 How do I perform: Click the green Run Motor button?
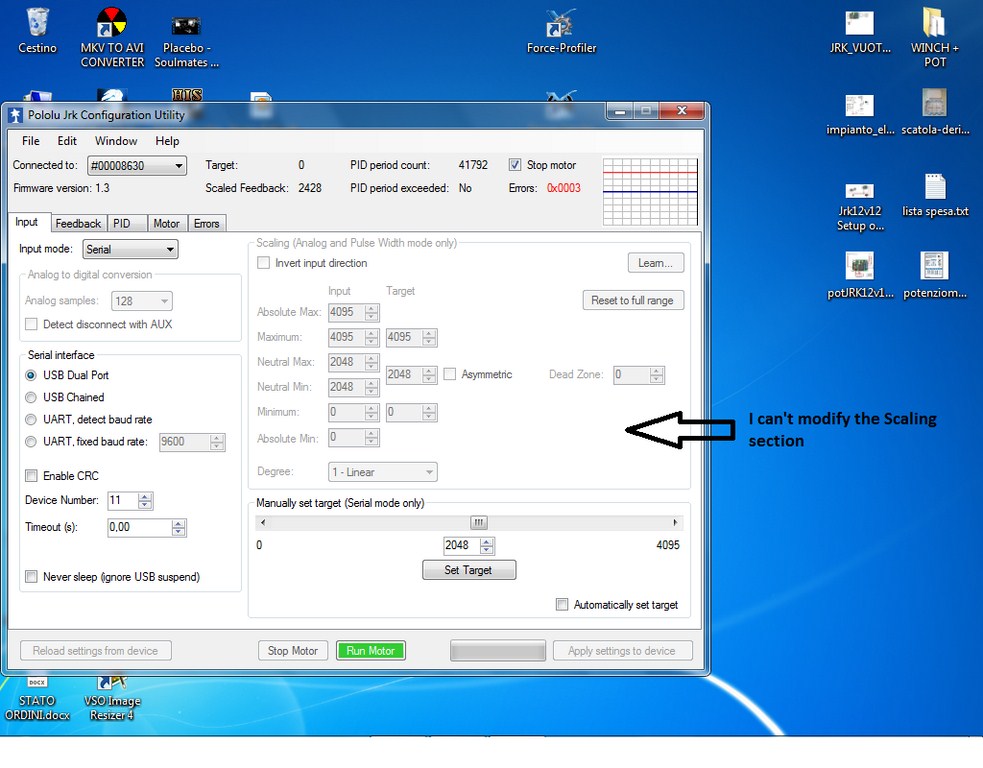[x=371, y=651]
